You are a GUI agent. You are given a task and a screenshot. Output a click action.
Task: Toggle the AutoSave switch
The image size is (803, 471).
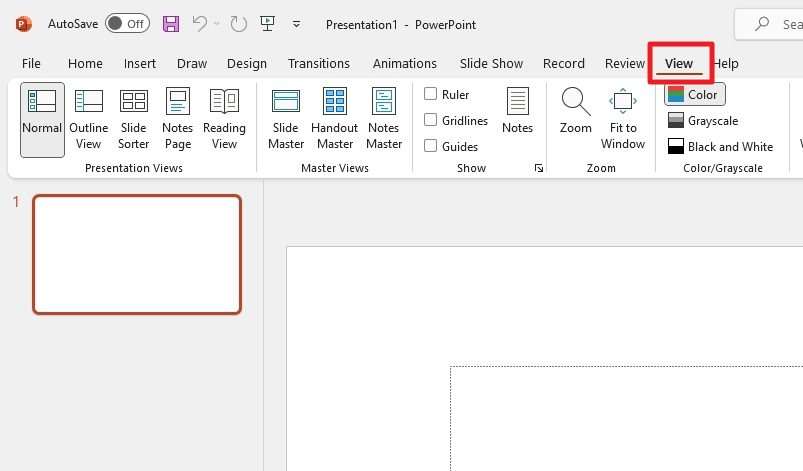tap(128, 24)
